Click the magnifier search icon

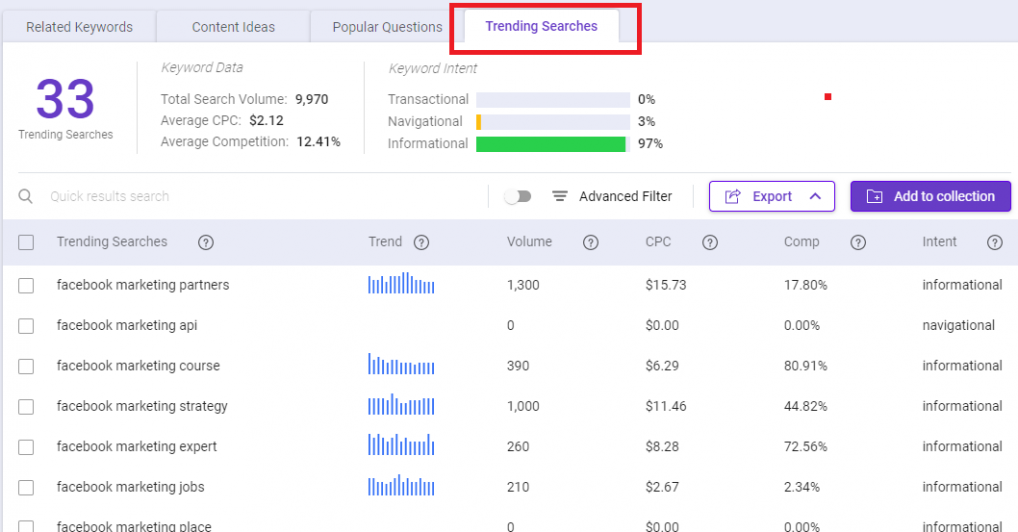pyautogui.click(x=25, y=196)
